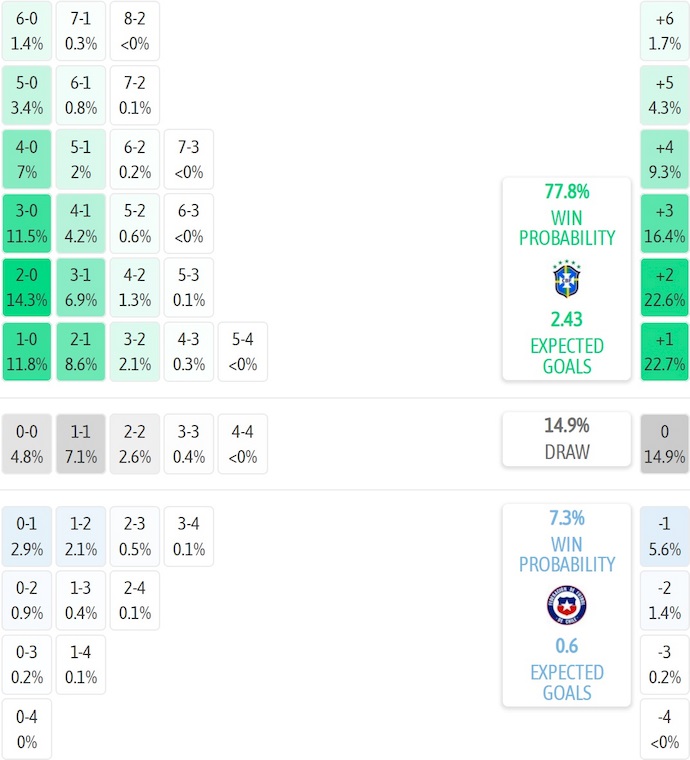Select the 5-4 scoreline tile
Screen dimensions: 690x760
pos(243,352)
